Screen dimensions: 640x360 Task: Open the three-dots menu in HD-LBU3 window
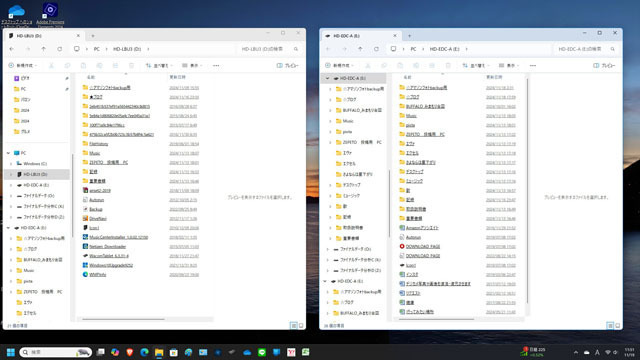pos(216,65)
